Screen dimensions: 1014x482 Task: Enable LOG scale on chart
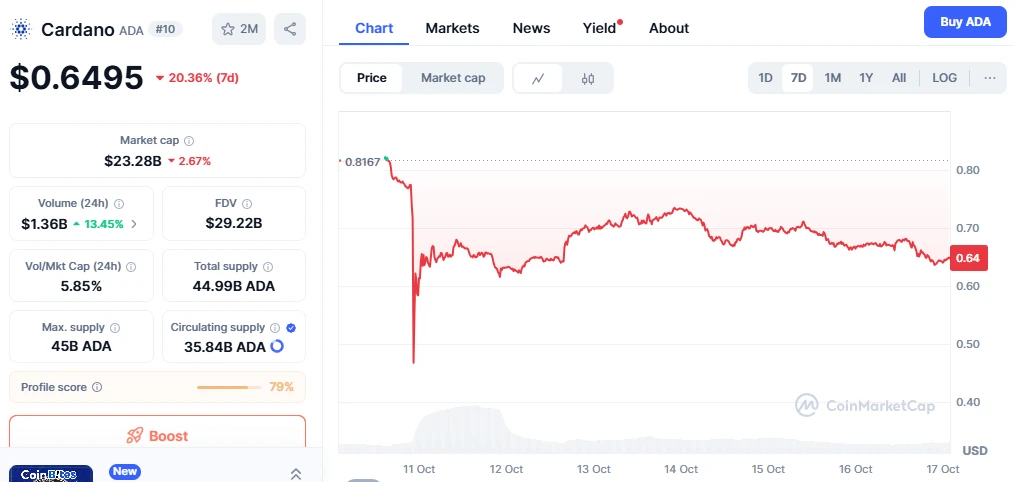pyautogui.click(x=944, y=78)
